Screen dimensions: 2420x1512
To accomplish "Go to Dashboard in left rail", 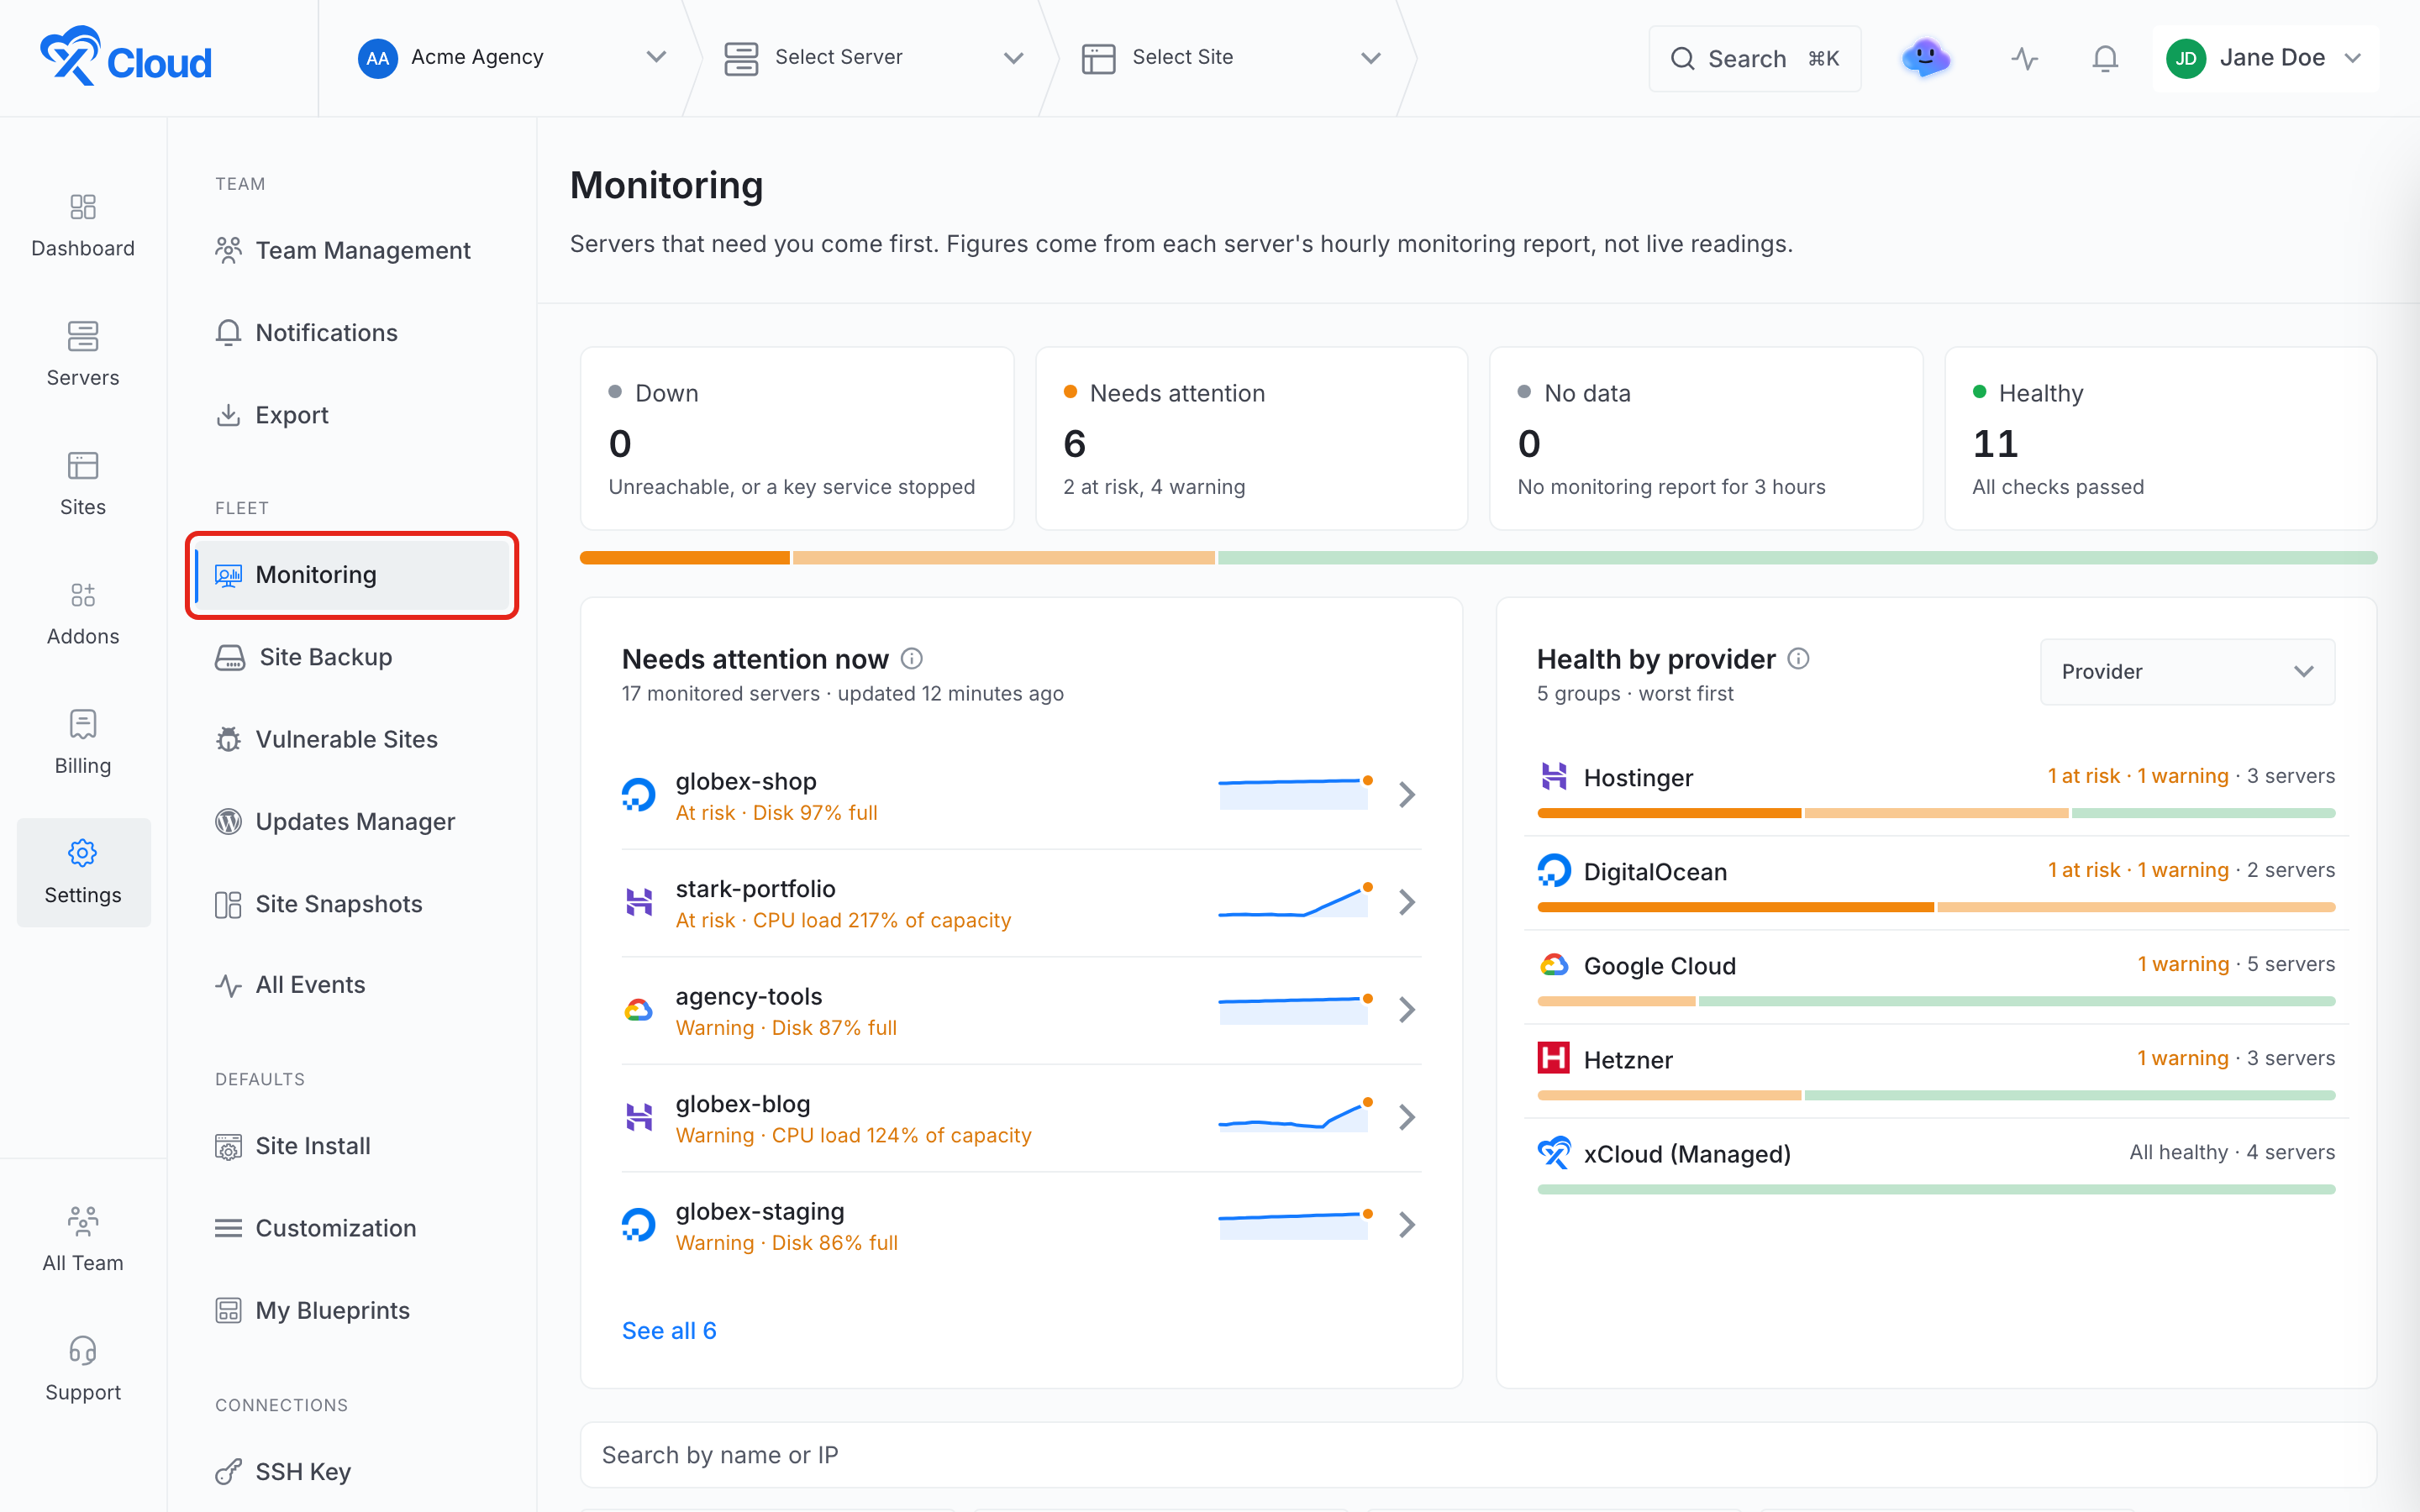I will point(83,226).
